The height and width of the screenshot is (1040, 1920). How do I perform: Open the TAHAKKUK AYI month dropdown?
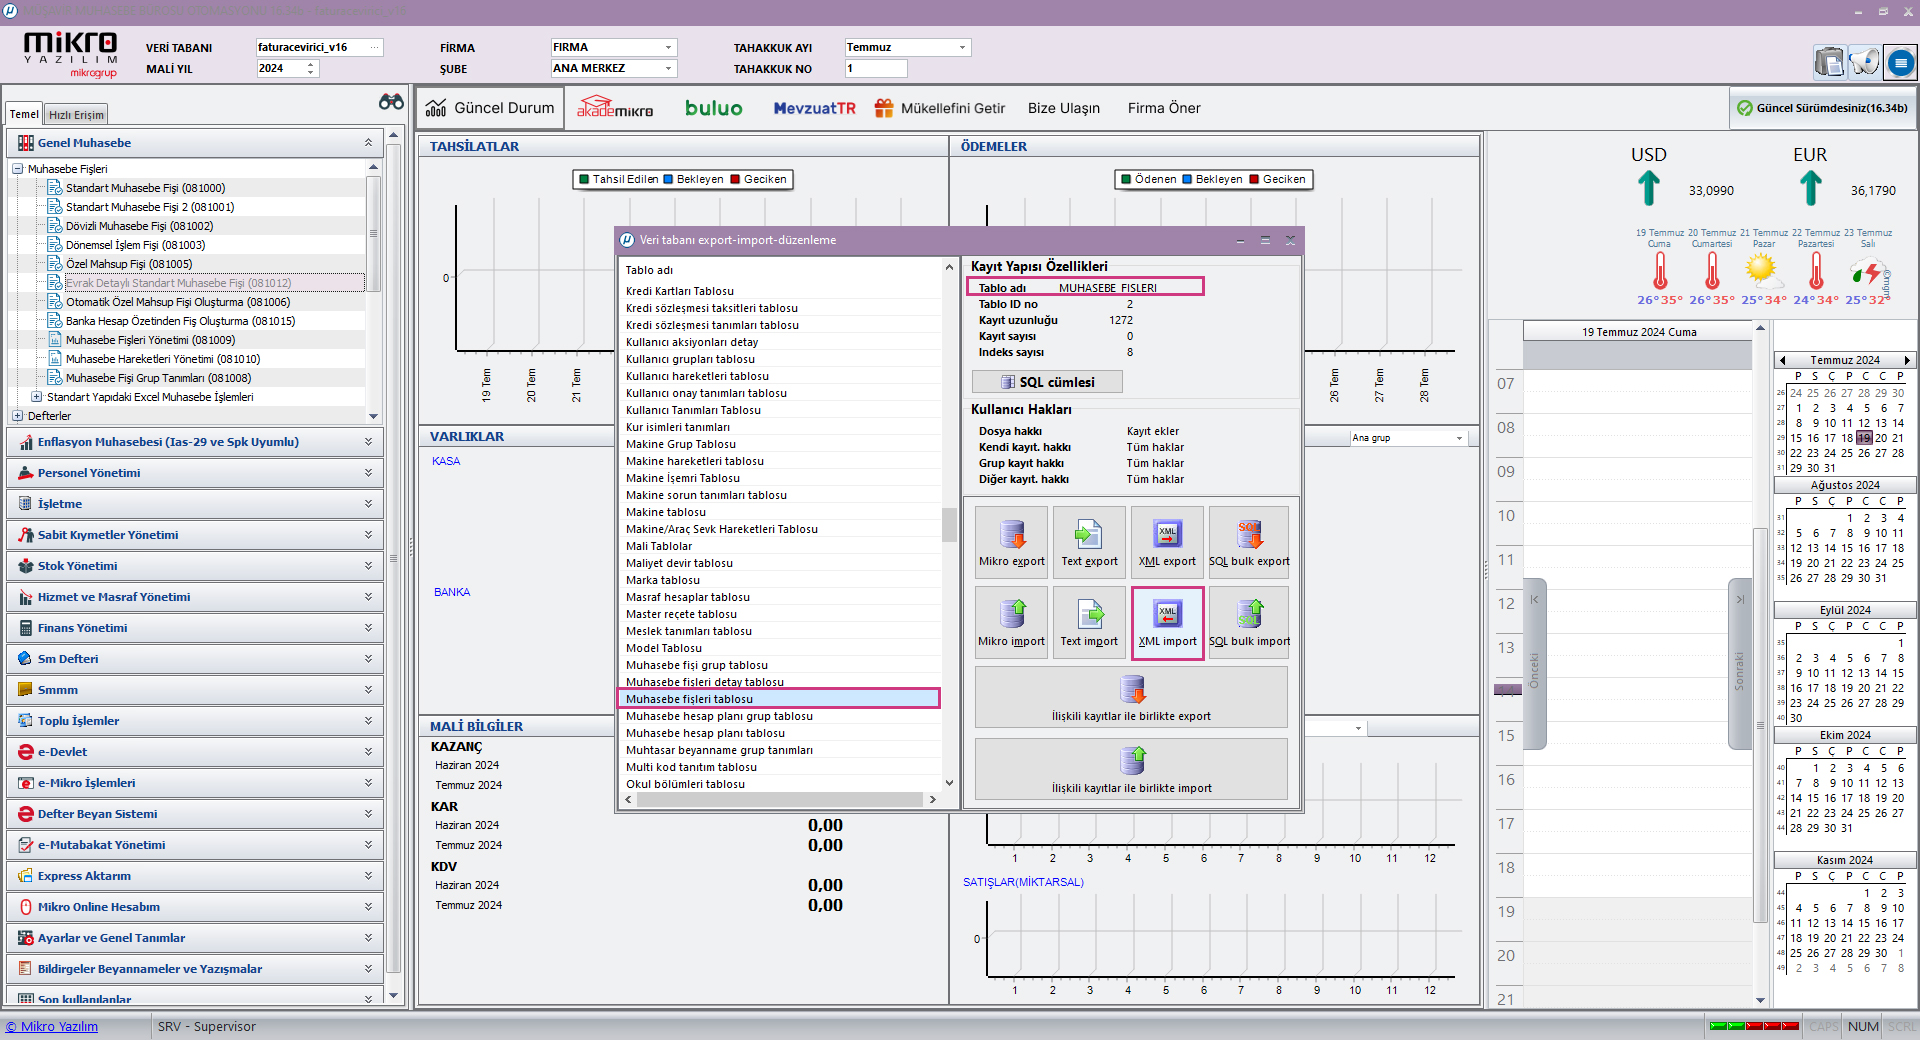[x=962, y=47]
